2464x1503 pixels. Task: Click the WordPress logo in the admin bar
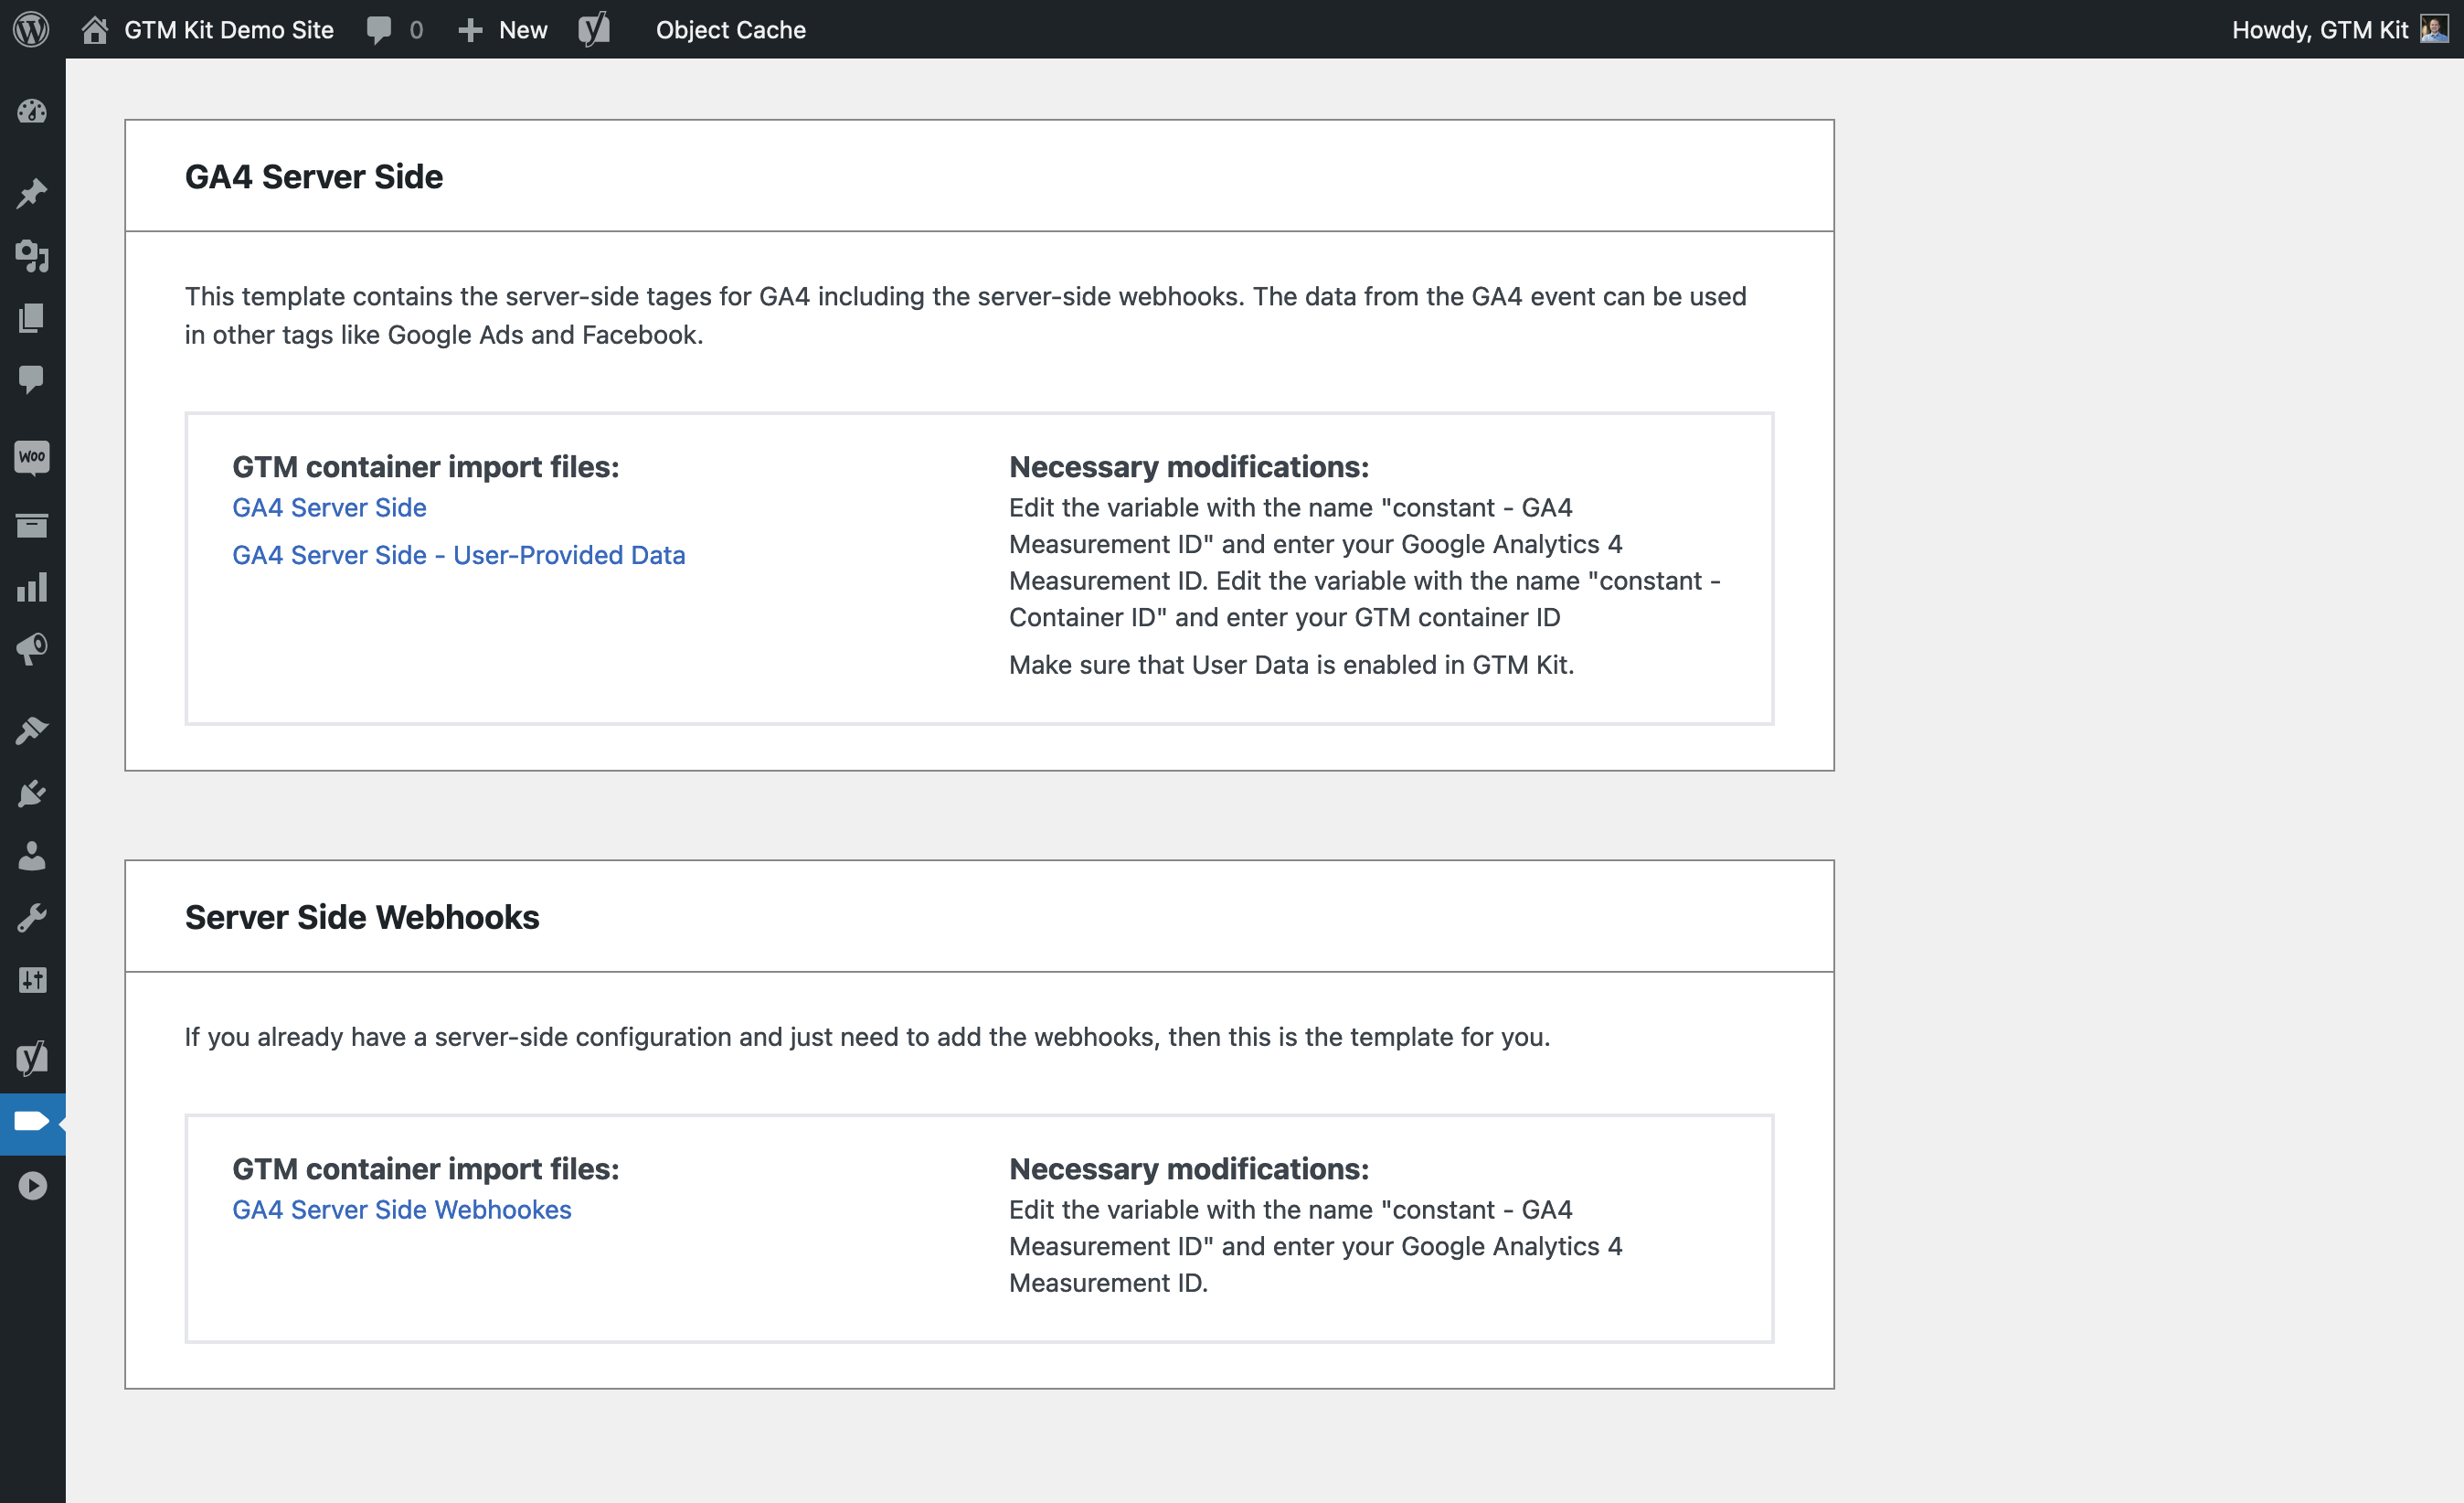pyautogui.click(x=33, y=29)
